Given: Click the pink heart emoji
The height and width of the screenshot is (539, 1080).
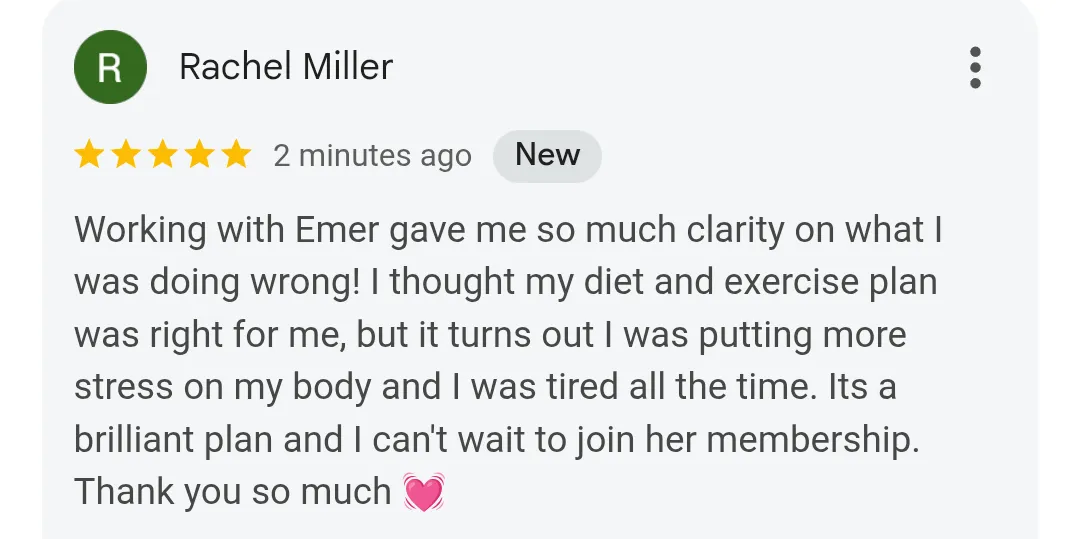Looking at the screenshot, I should pyautogui.click(x=423, y=493).
